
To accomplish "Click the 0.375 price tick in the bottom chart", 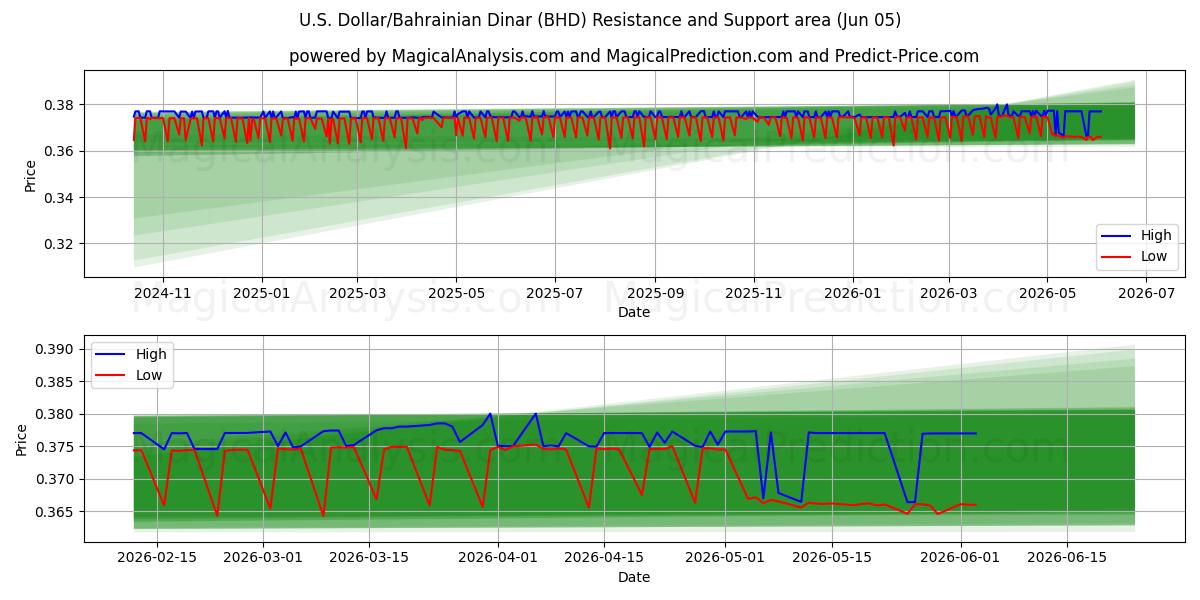I will [57, 447].
